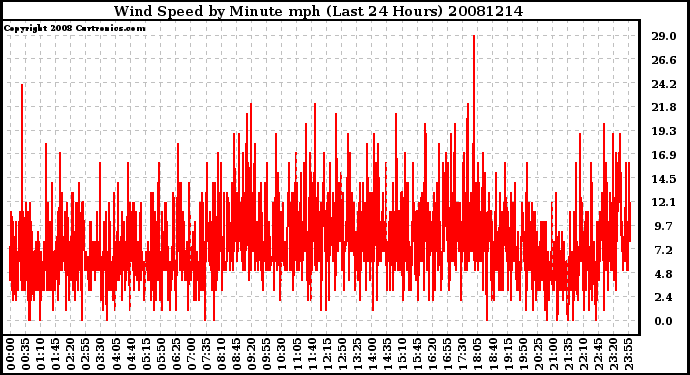Screen dimensions: 690x375
Task: Click the 16.9 y-axis label
Action: [x=664, y=155]
